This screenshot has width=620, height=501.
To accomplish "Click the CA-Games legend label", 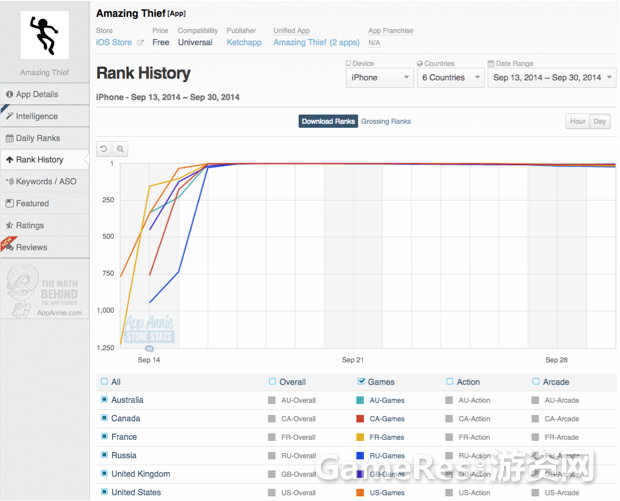I will 387,419.
